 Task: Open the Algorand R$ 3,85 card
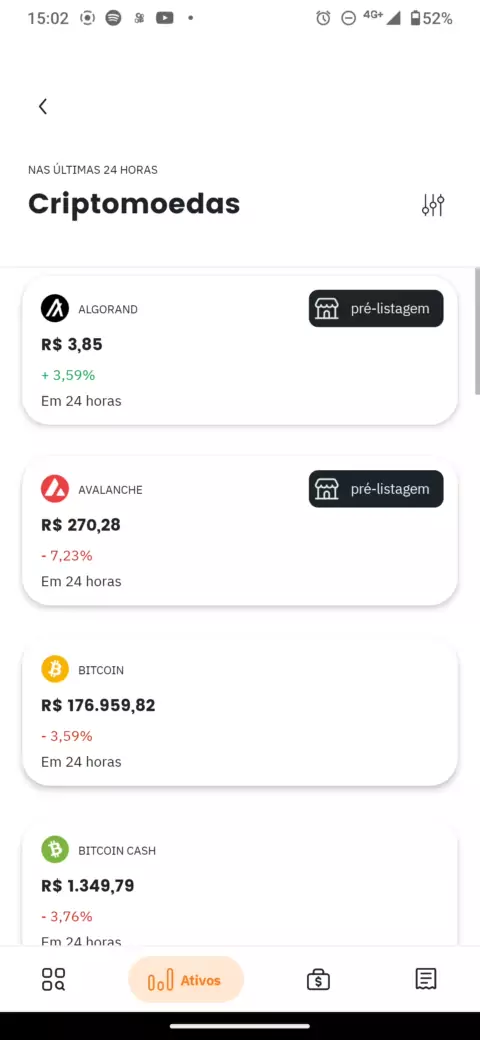click(240, 351)
